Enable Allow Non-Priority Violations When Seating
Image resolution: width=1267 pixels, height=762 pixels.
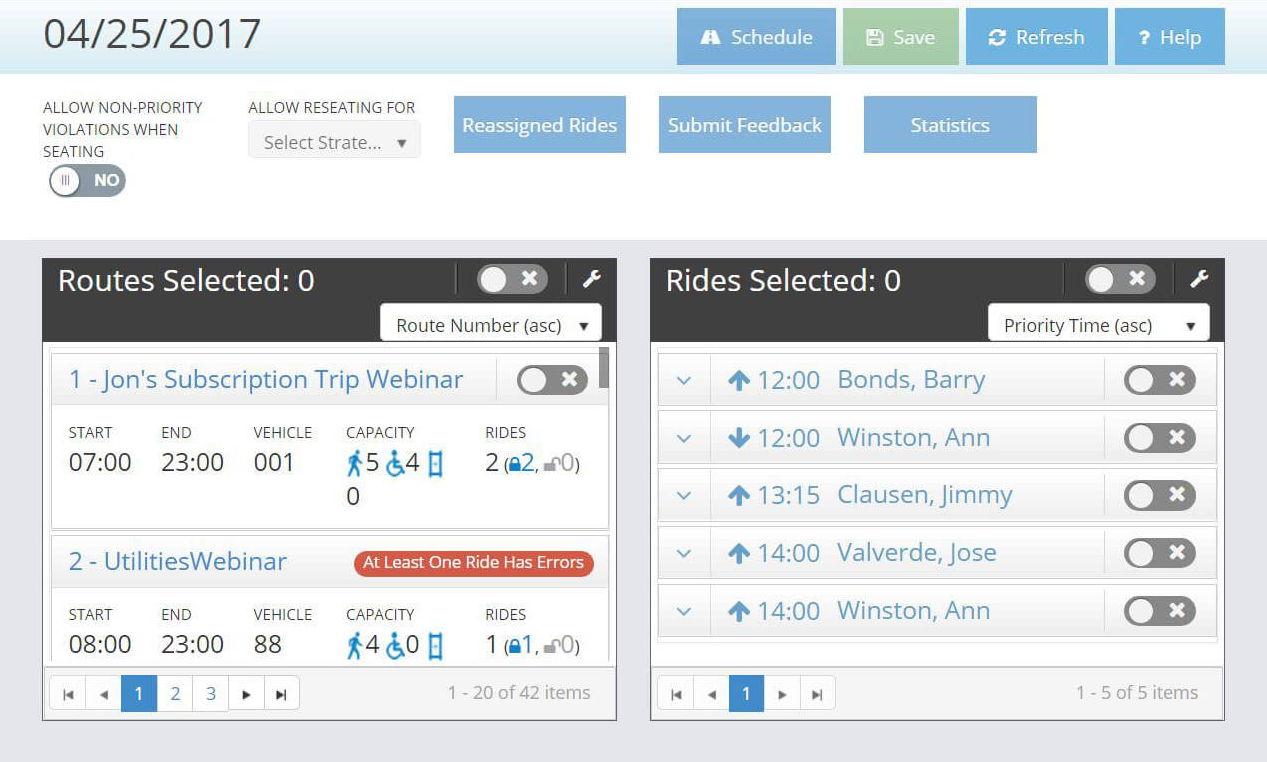[87, 180]
